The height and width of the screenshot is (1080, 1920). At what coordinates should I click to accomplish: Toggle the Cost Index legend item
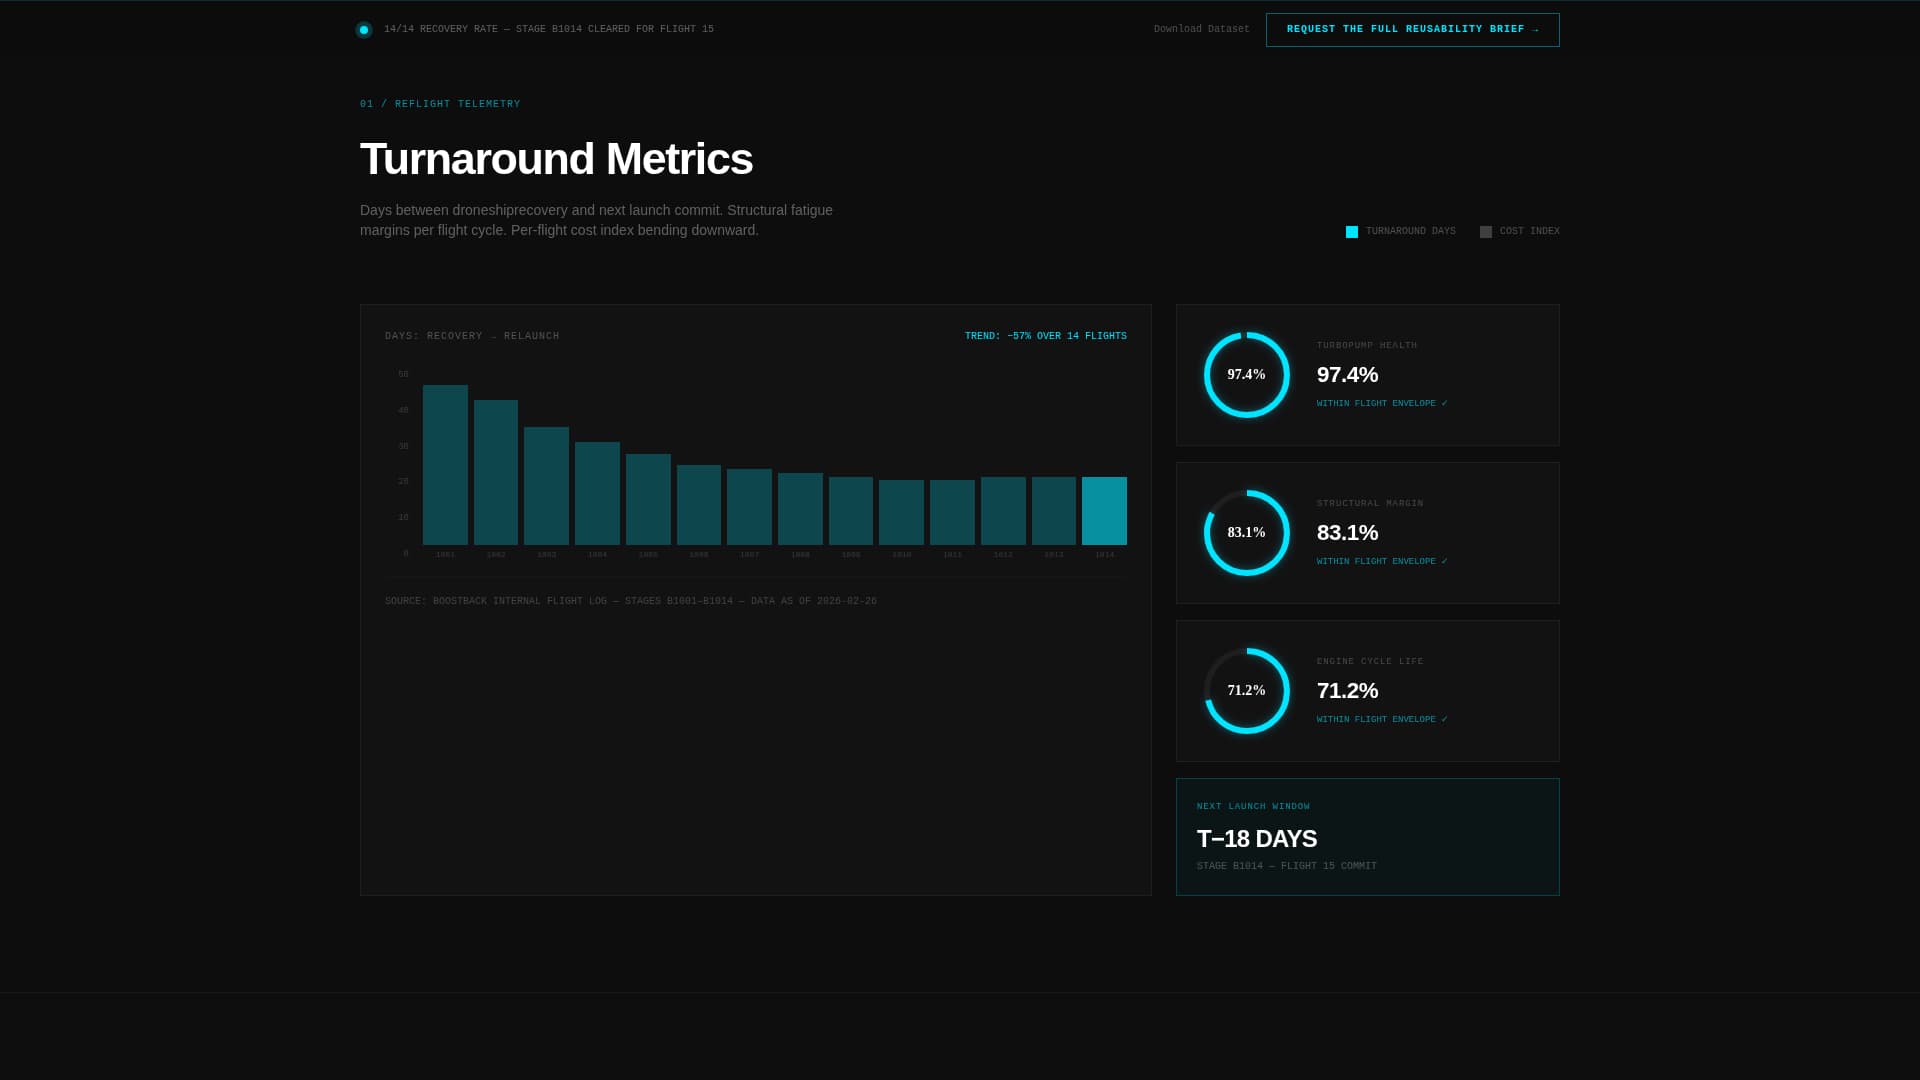click(1519, 232)
